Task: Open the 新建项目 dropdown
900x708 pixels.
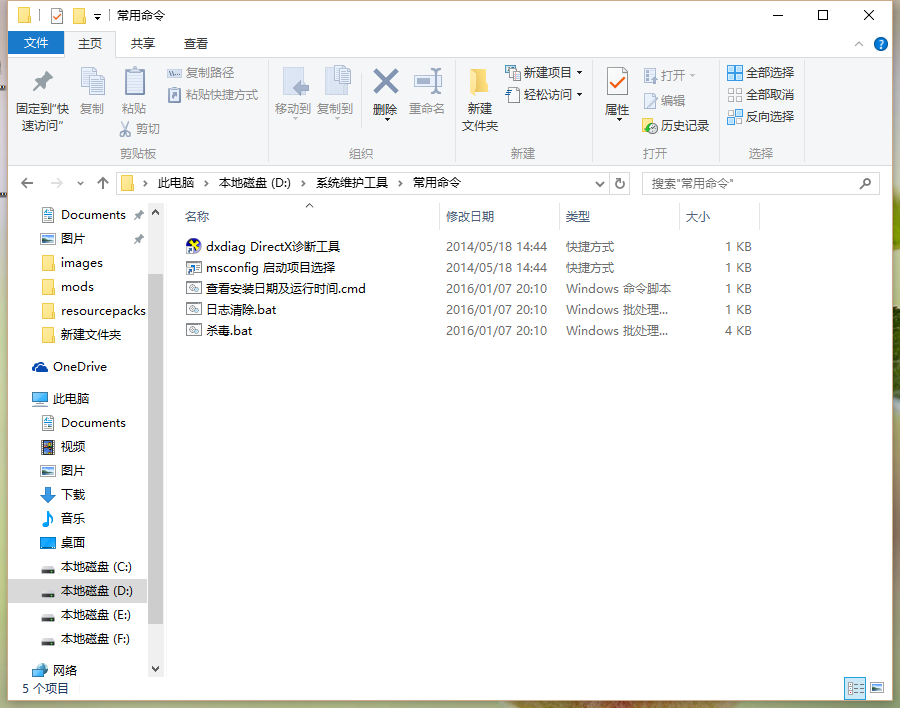Action: tap(544, 73)
